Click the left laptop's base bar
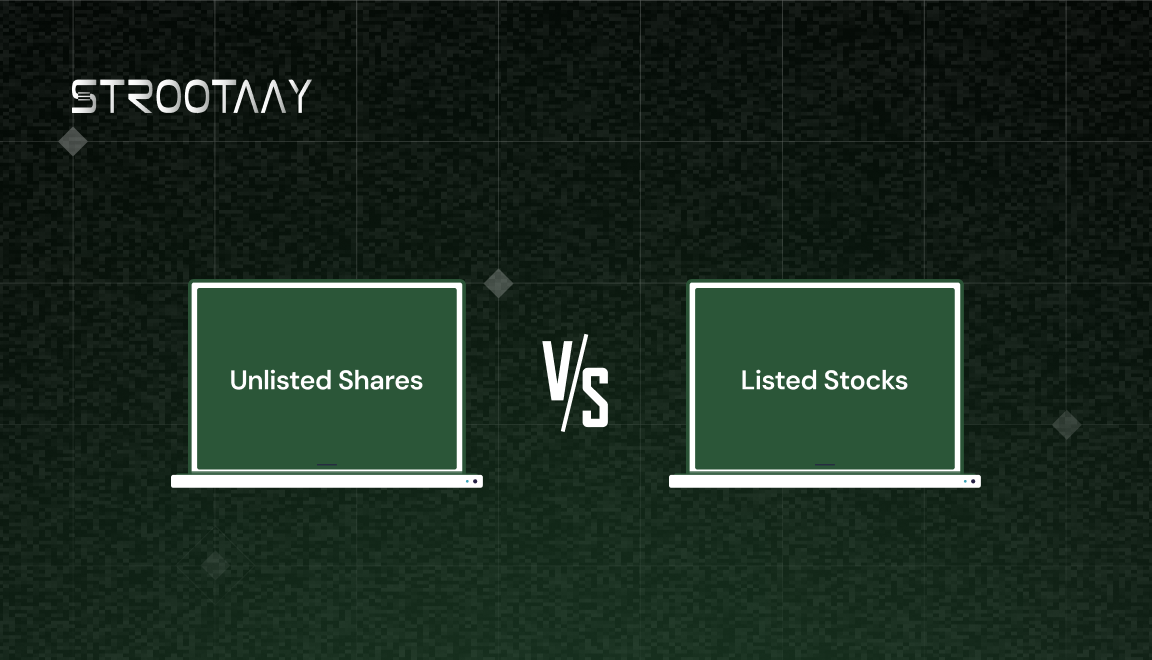The height and width of the screenshot is (660, 1152). point(327,481)
